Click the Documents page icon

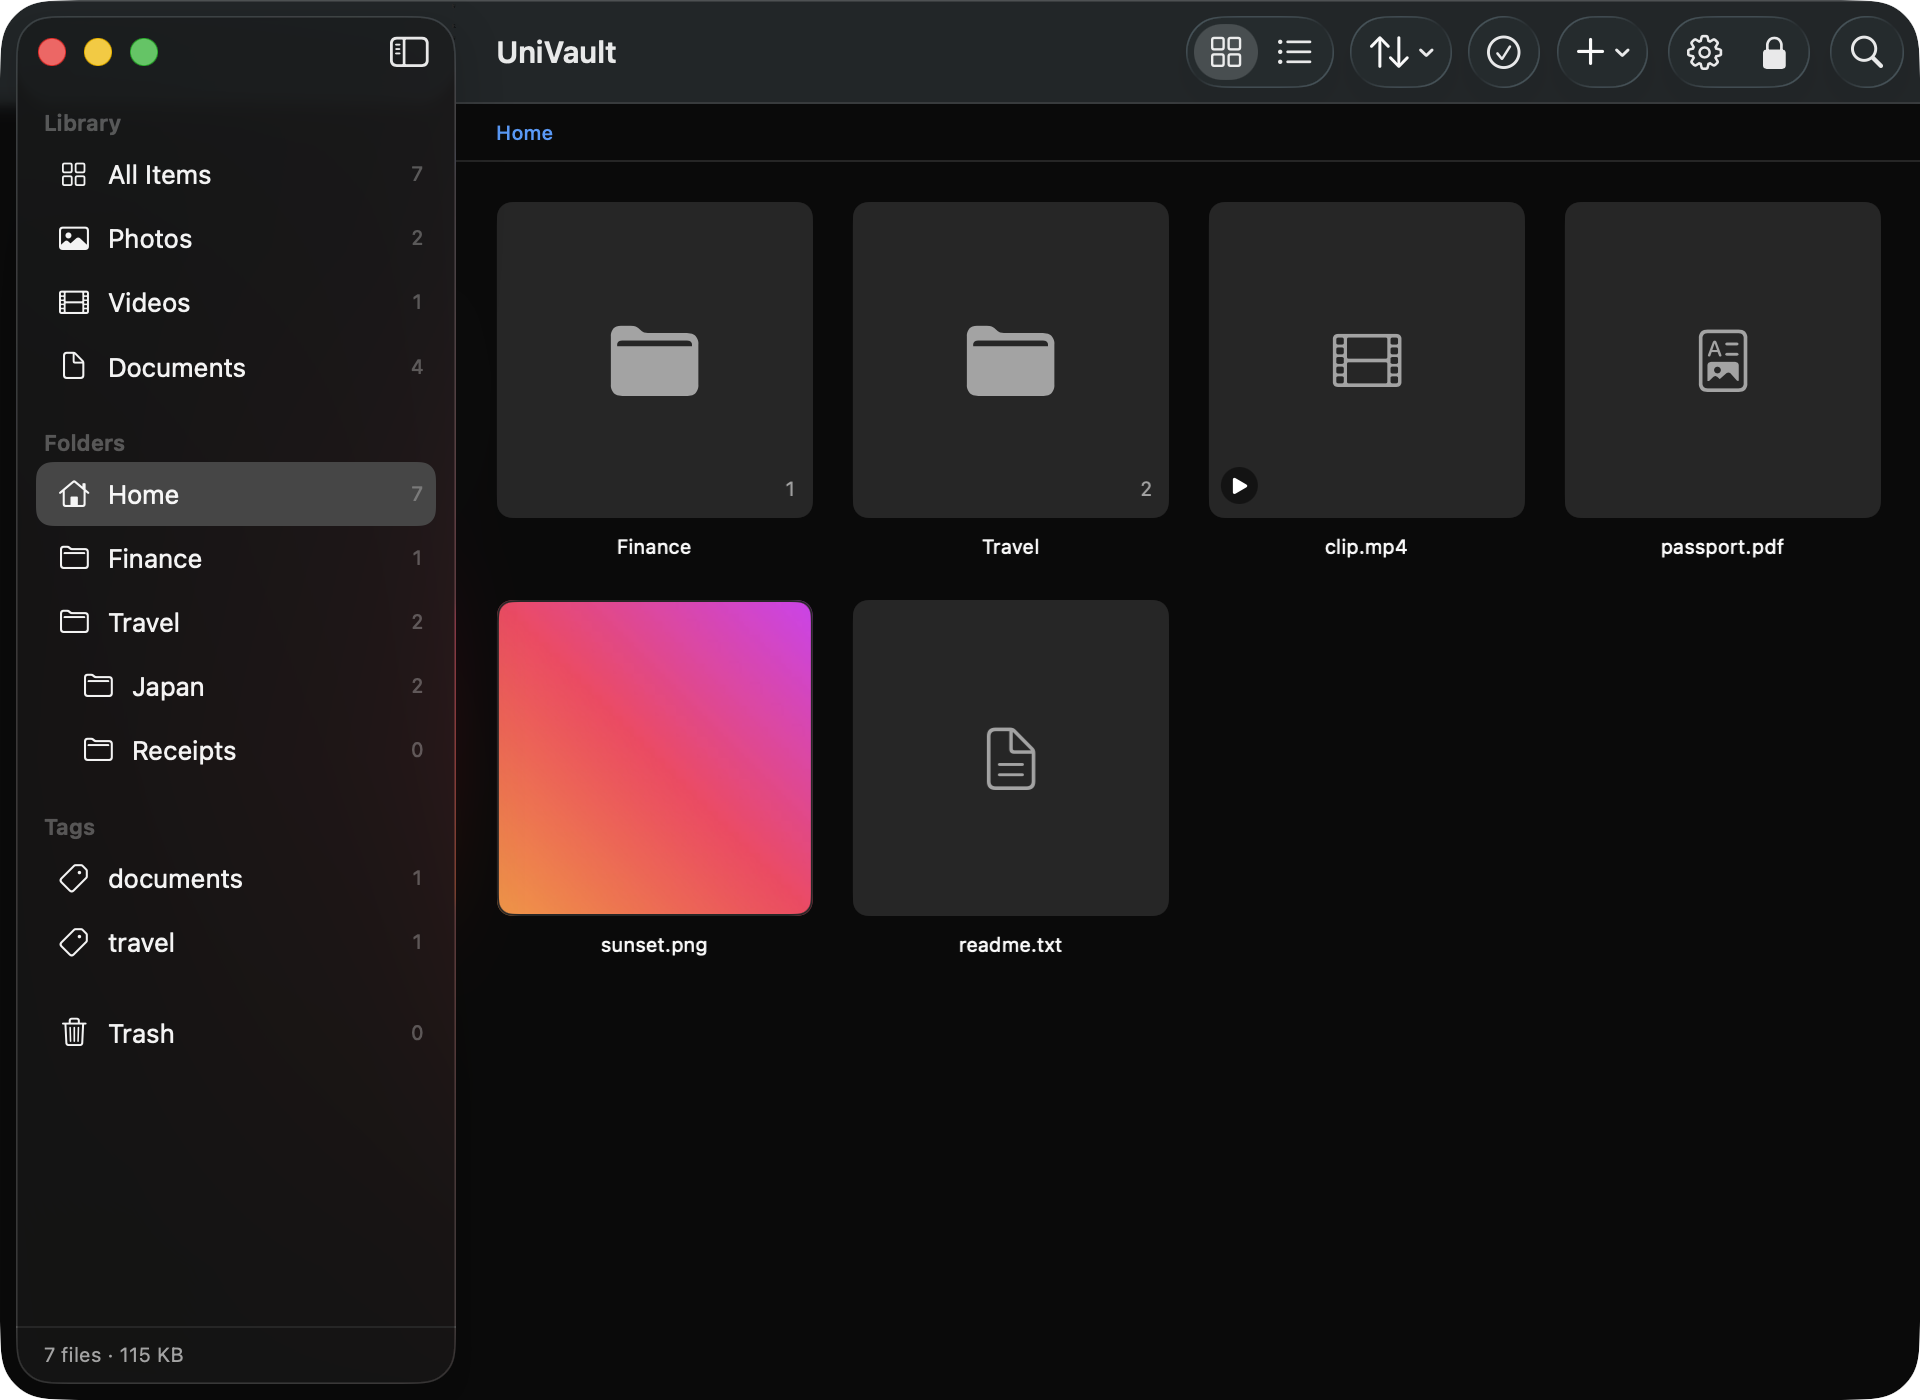coord(74,366)
